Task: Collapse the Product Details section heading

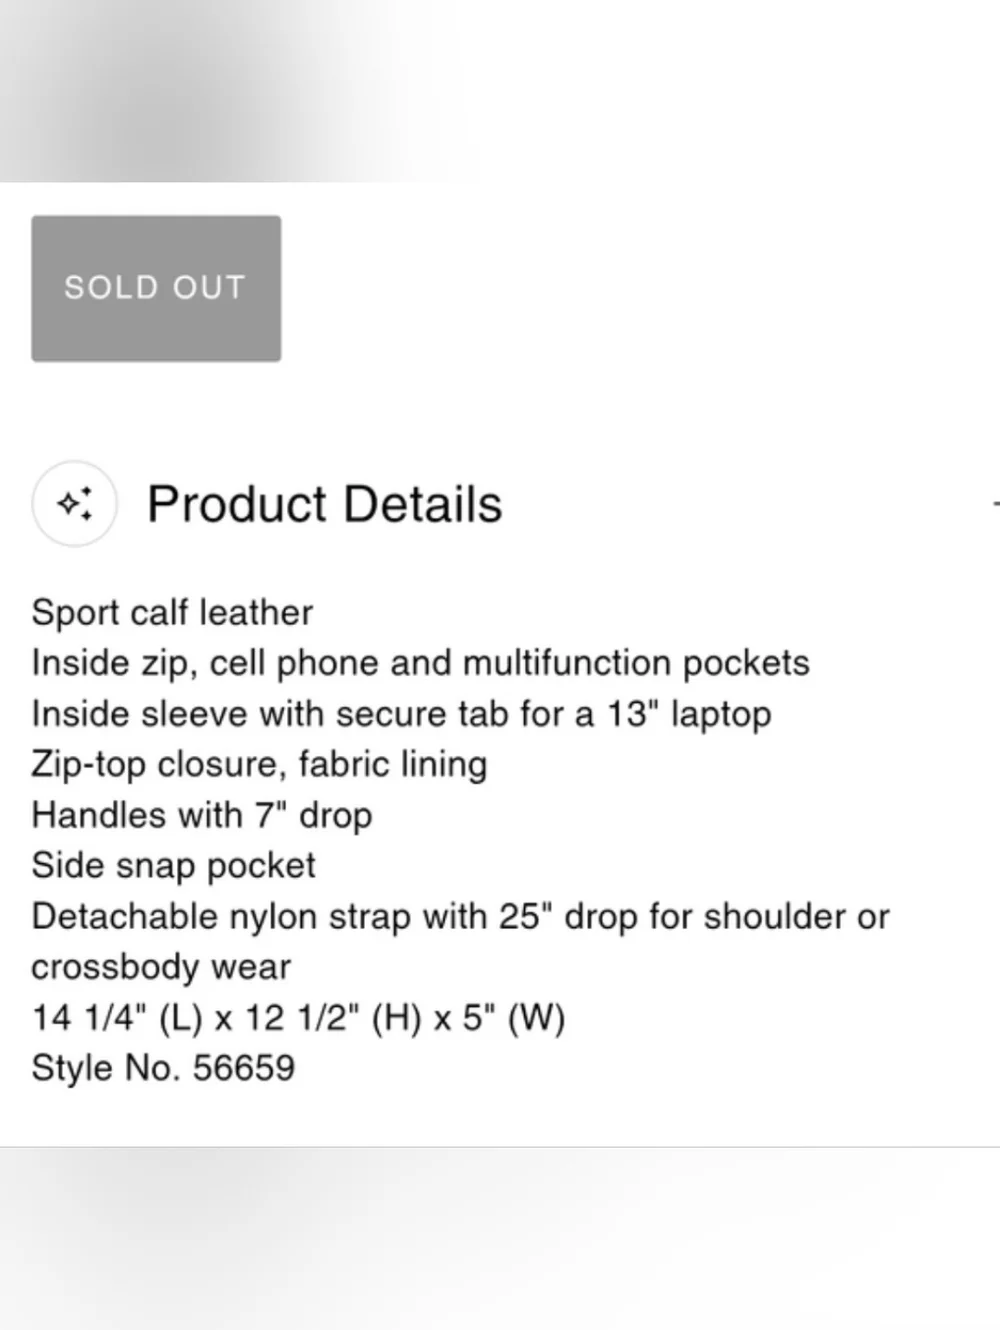Action: (324, 504)
